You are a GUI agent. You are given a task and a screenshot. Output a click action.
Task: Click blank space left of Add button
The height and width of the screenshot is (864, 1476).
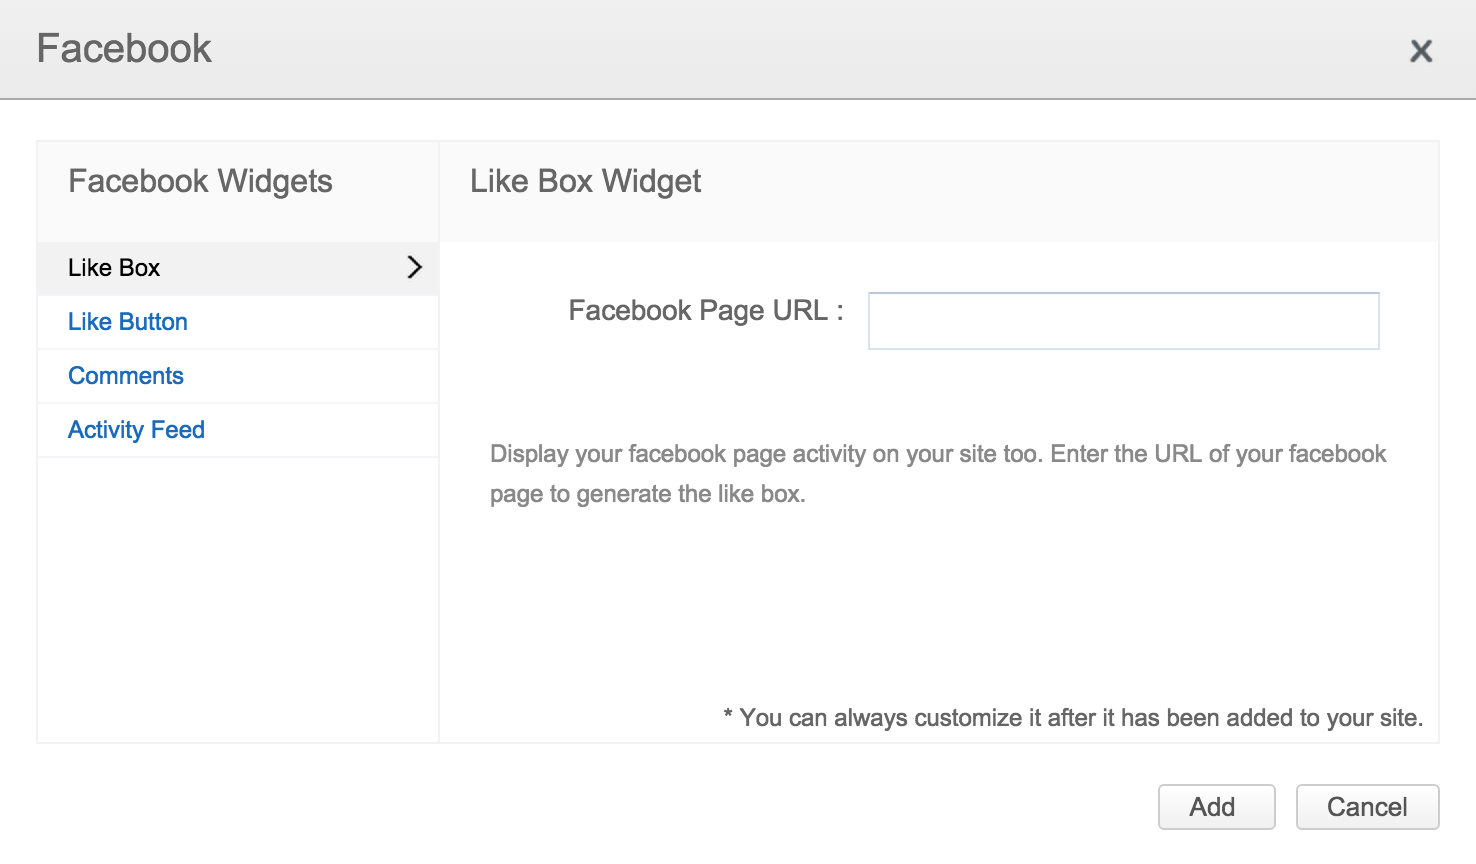tap(900, 807)
